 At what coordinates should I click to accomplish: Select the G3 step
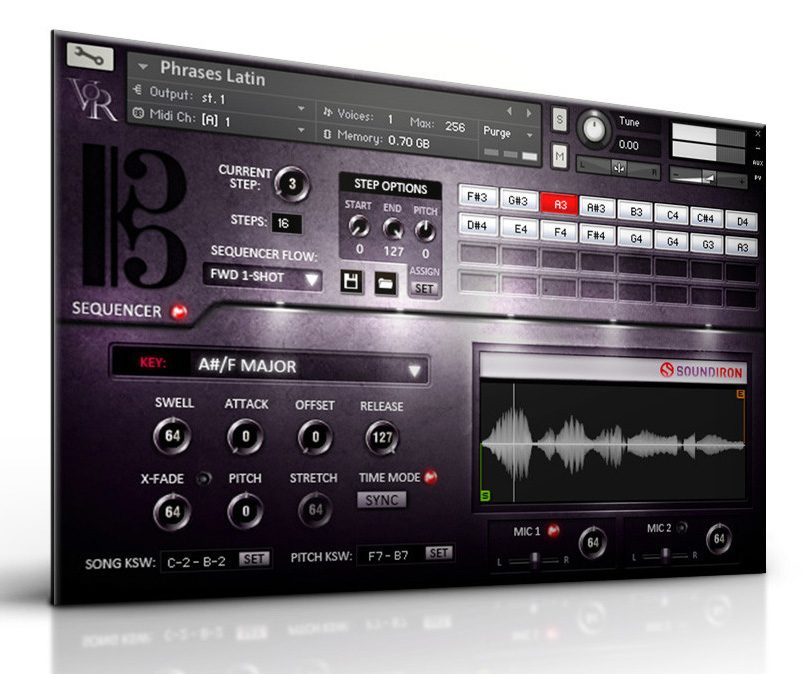[708, 244]
